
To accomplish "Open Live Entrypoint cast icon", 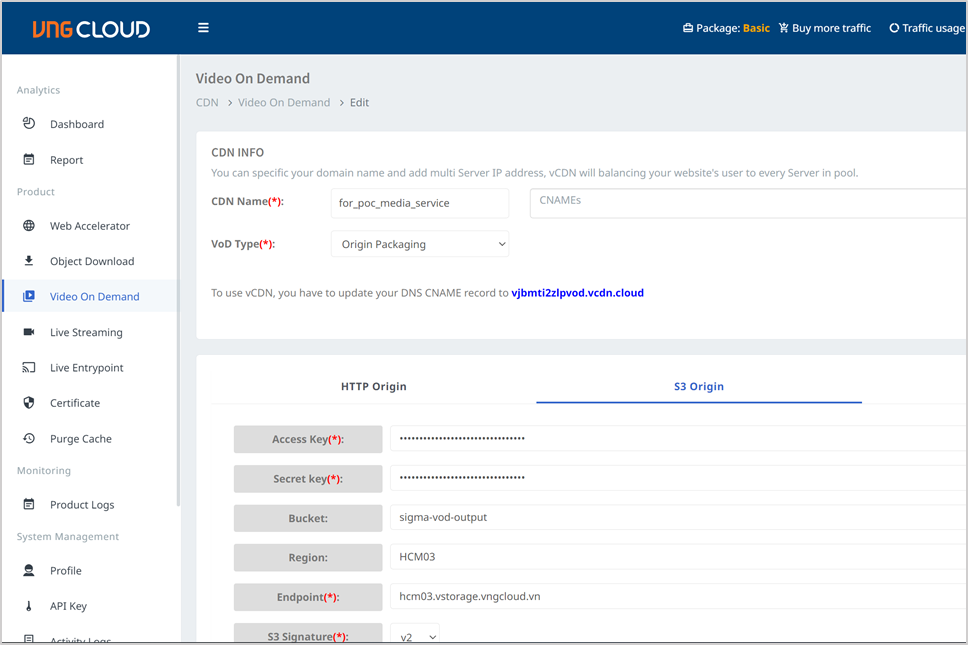I will tap(29, 368).
